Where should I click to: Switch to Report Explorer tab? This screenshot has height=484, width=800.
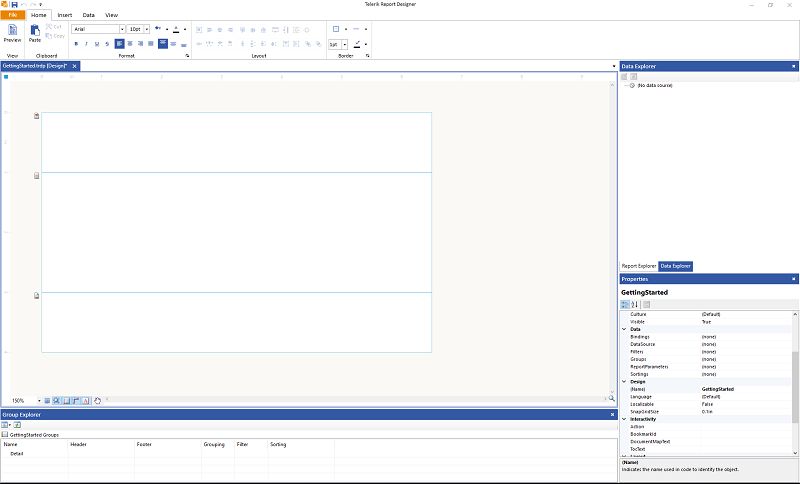[x=639, y=266]
